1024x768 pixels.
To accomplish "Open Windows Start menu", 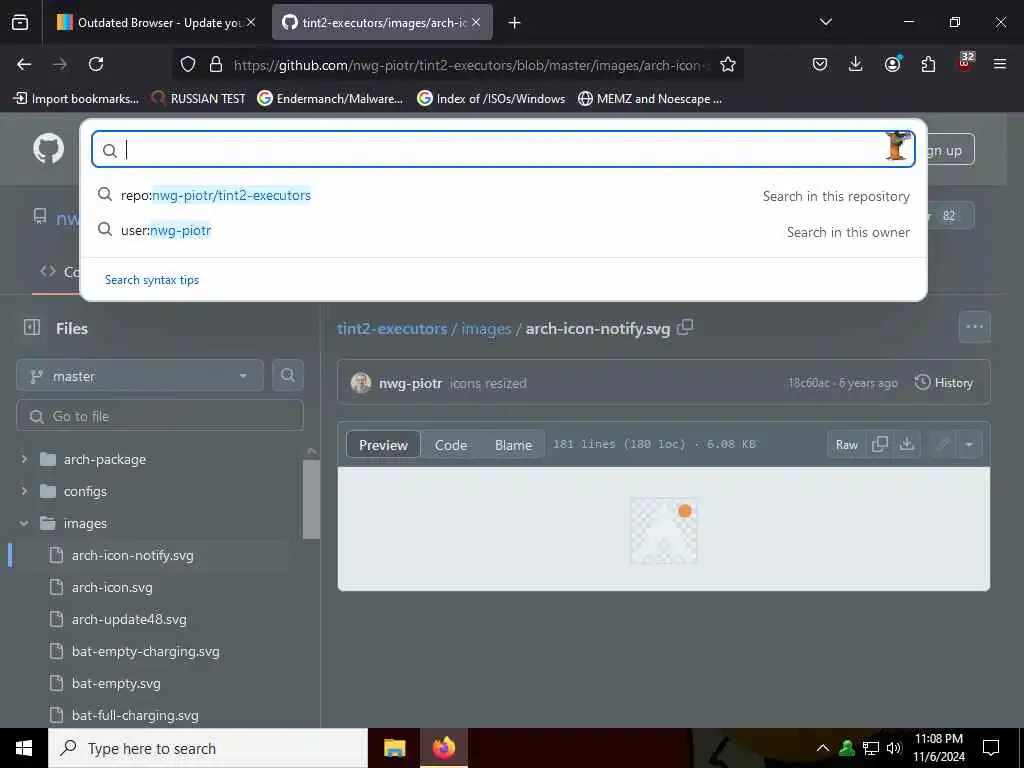I will click(24, 748).
